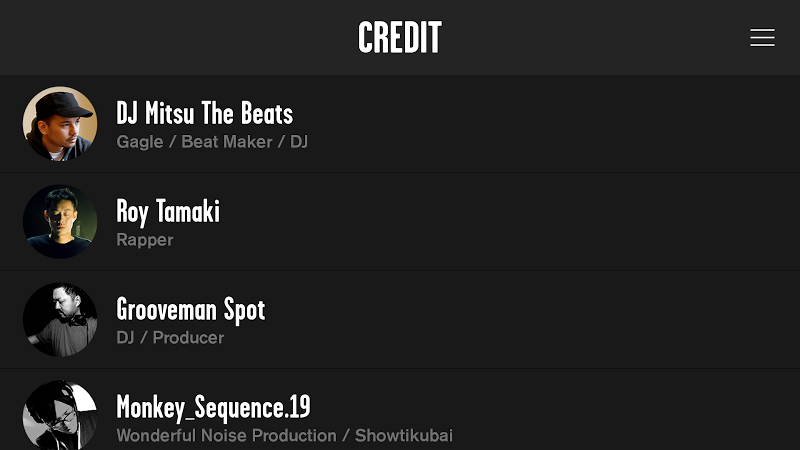The height and width of the screenshot is (450, 800).
Task: Tap the Monkey_Sequence.19 avatar
Action: 60,416
